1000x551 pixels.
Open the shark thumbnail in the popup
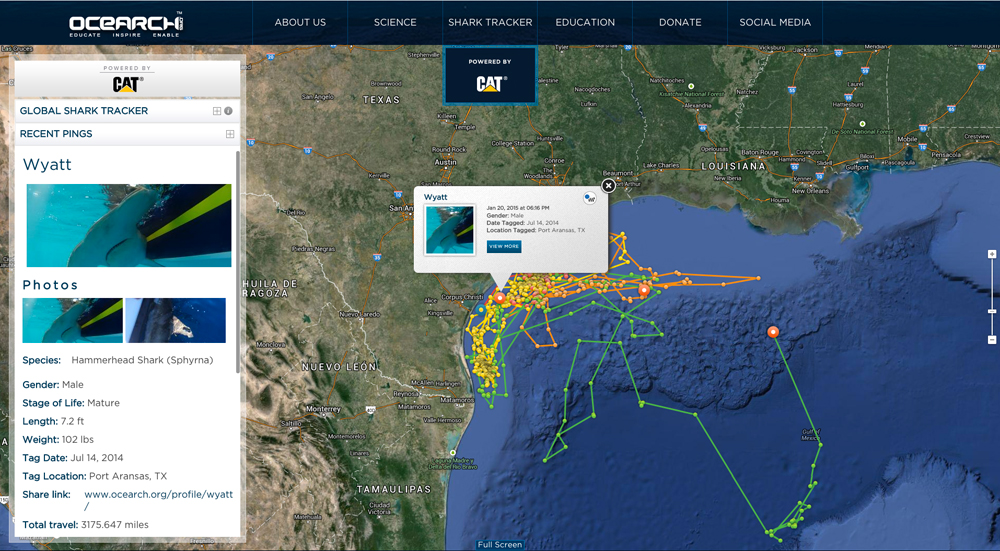450,230
